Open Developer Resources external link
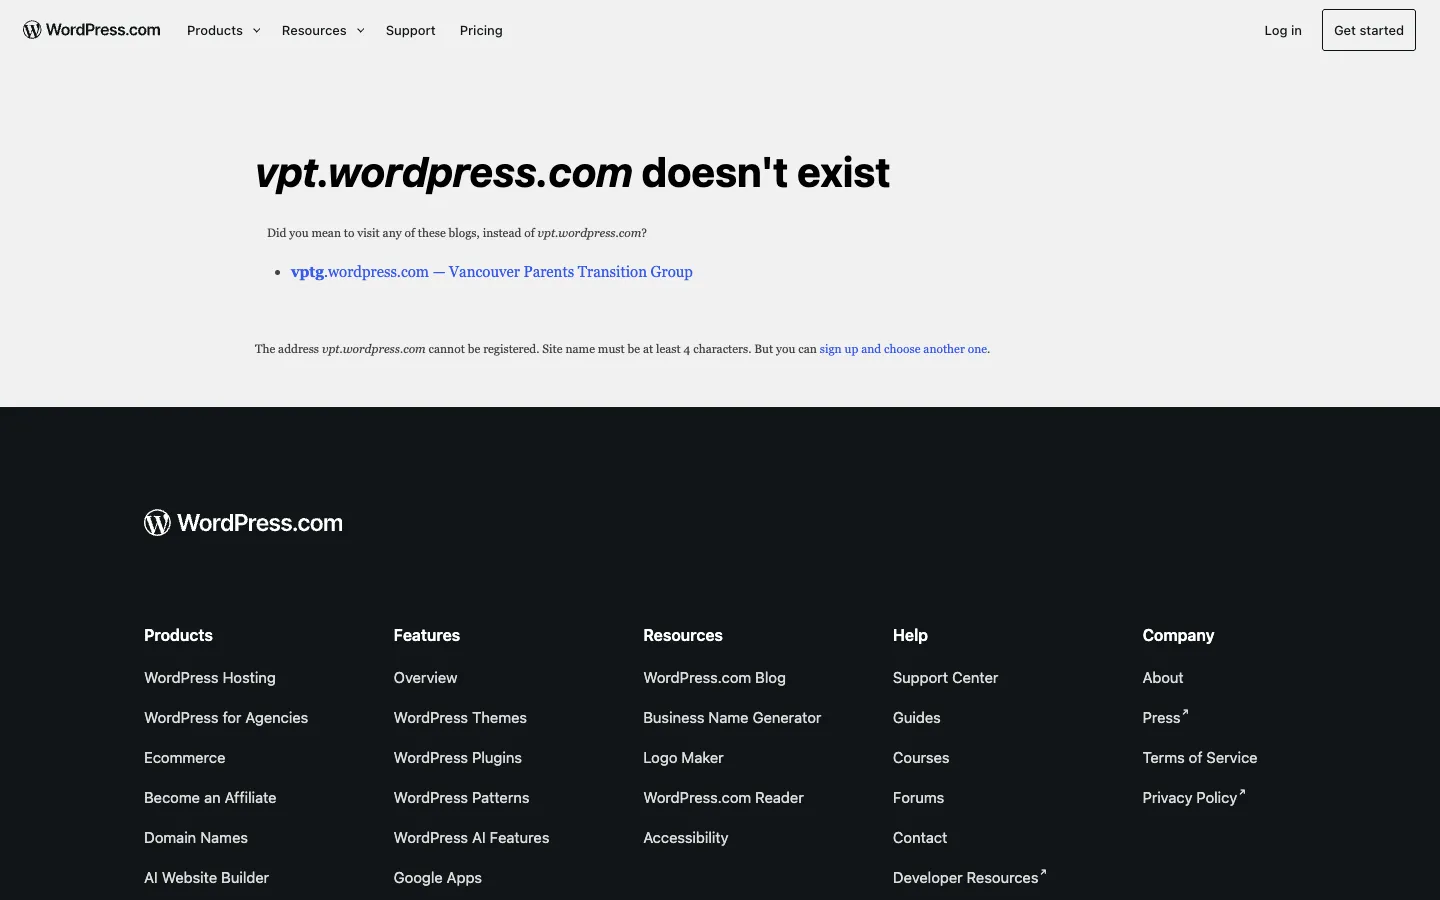 [970, 878]
